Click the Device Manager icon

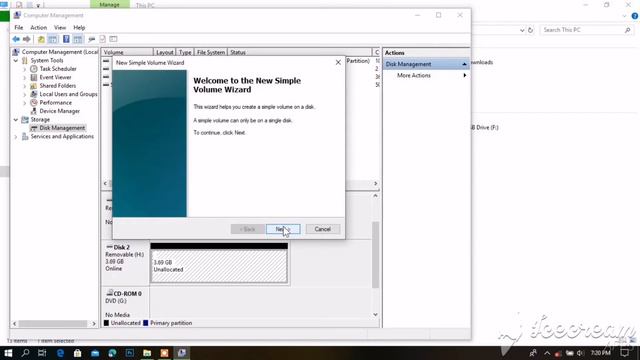34,111
